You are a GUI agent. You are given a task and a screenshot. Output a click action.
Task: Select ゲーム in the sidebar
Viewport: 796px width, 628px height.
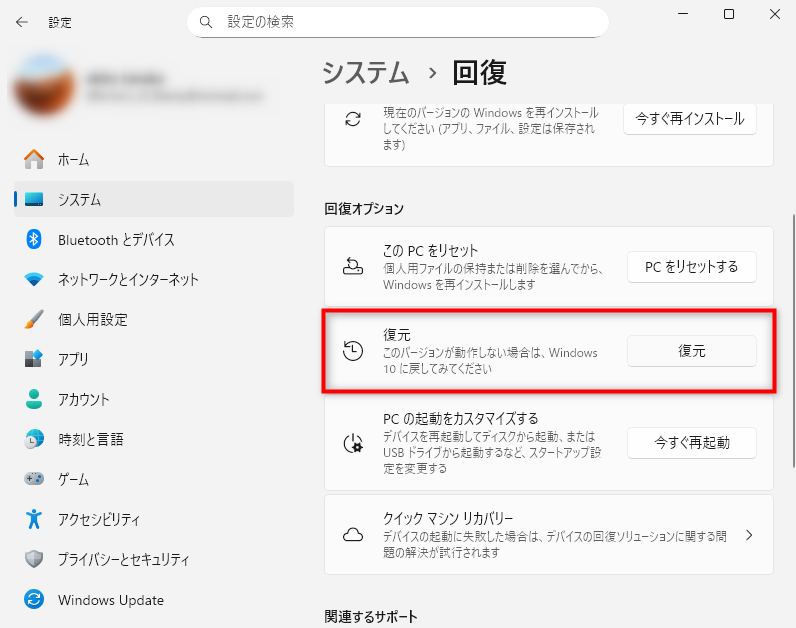(x=73, y=480)
